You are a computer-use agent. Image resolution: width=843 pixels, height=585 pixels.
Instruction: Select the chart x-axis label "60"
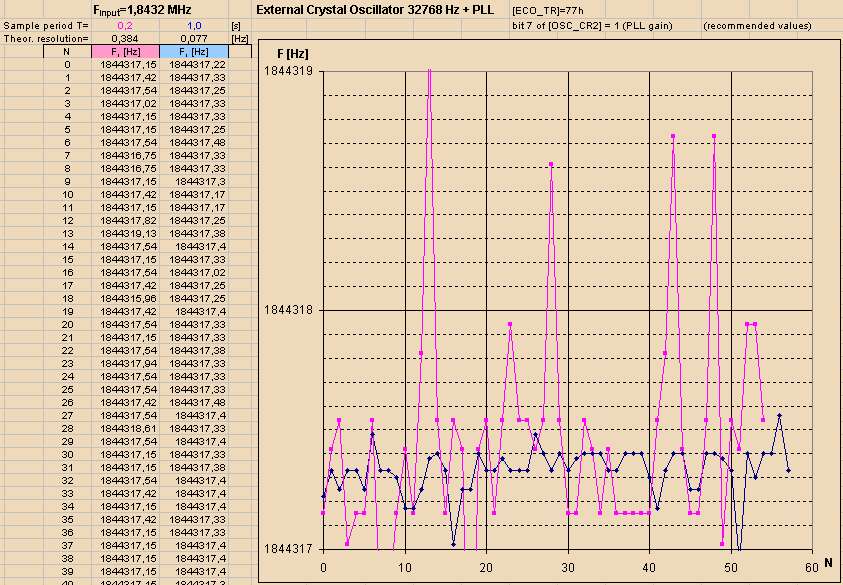[812, 567]
